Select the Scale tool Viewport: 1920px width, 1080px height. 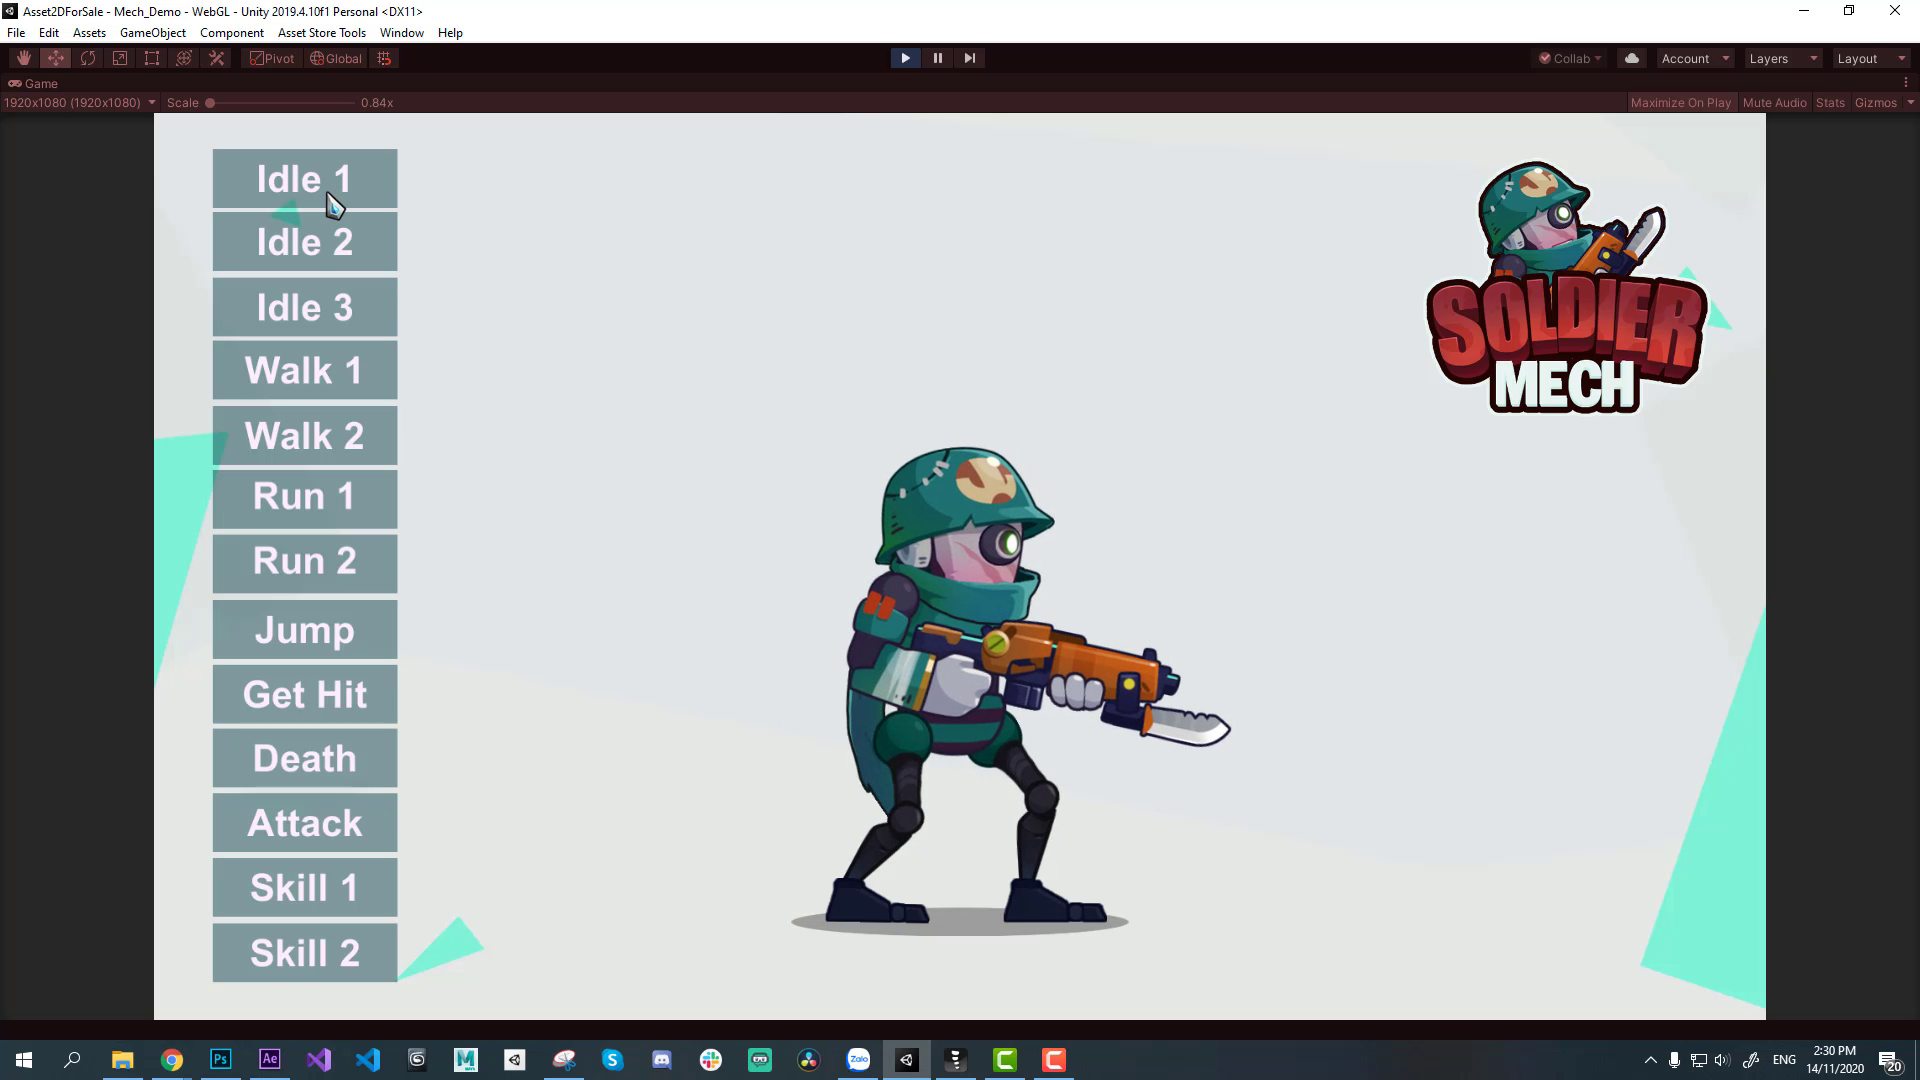pos(120,58)
